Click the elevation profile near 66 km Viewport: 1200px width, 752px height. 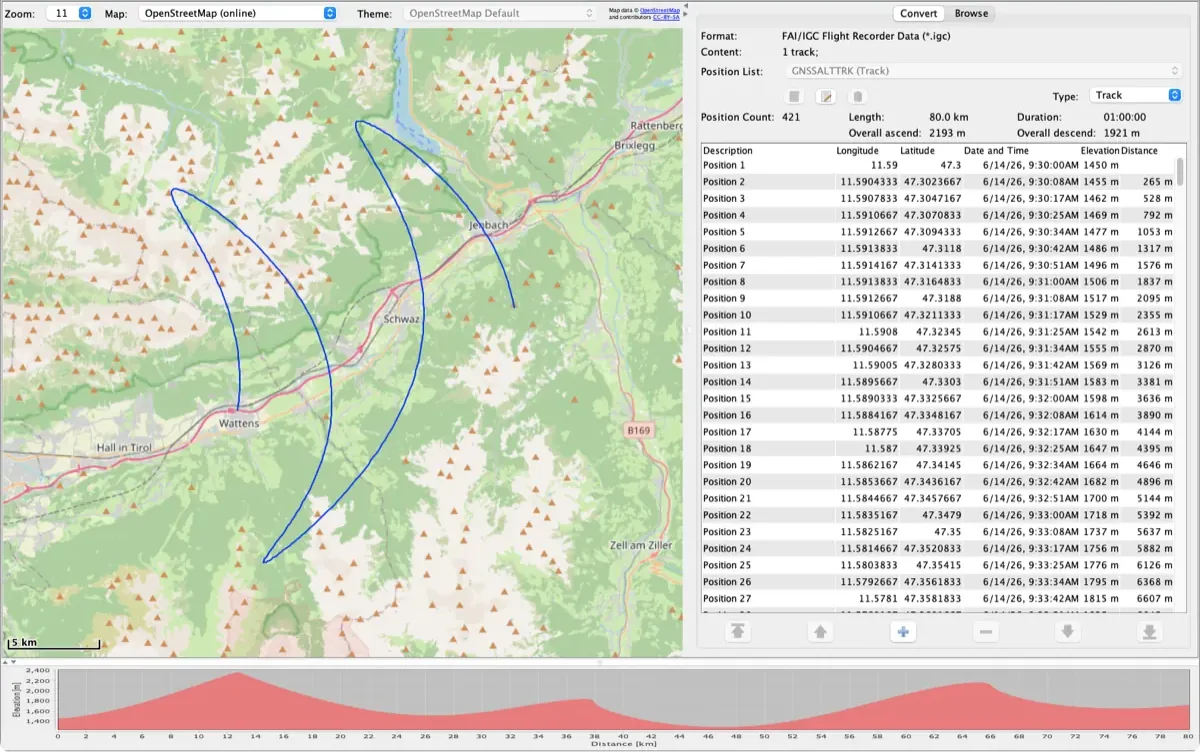982,685
